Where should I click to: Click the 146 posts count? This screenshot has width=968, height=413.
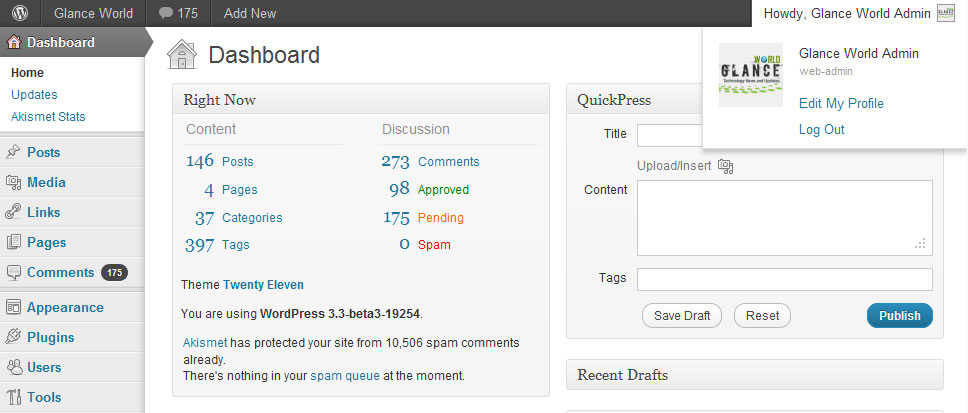[x=200, y=162]
